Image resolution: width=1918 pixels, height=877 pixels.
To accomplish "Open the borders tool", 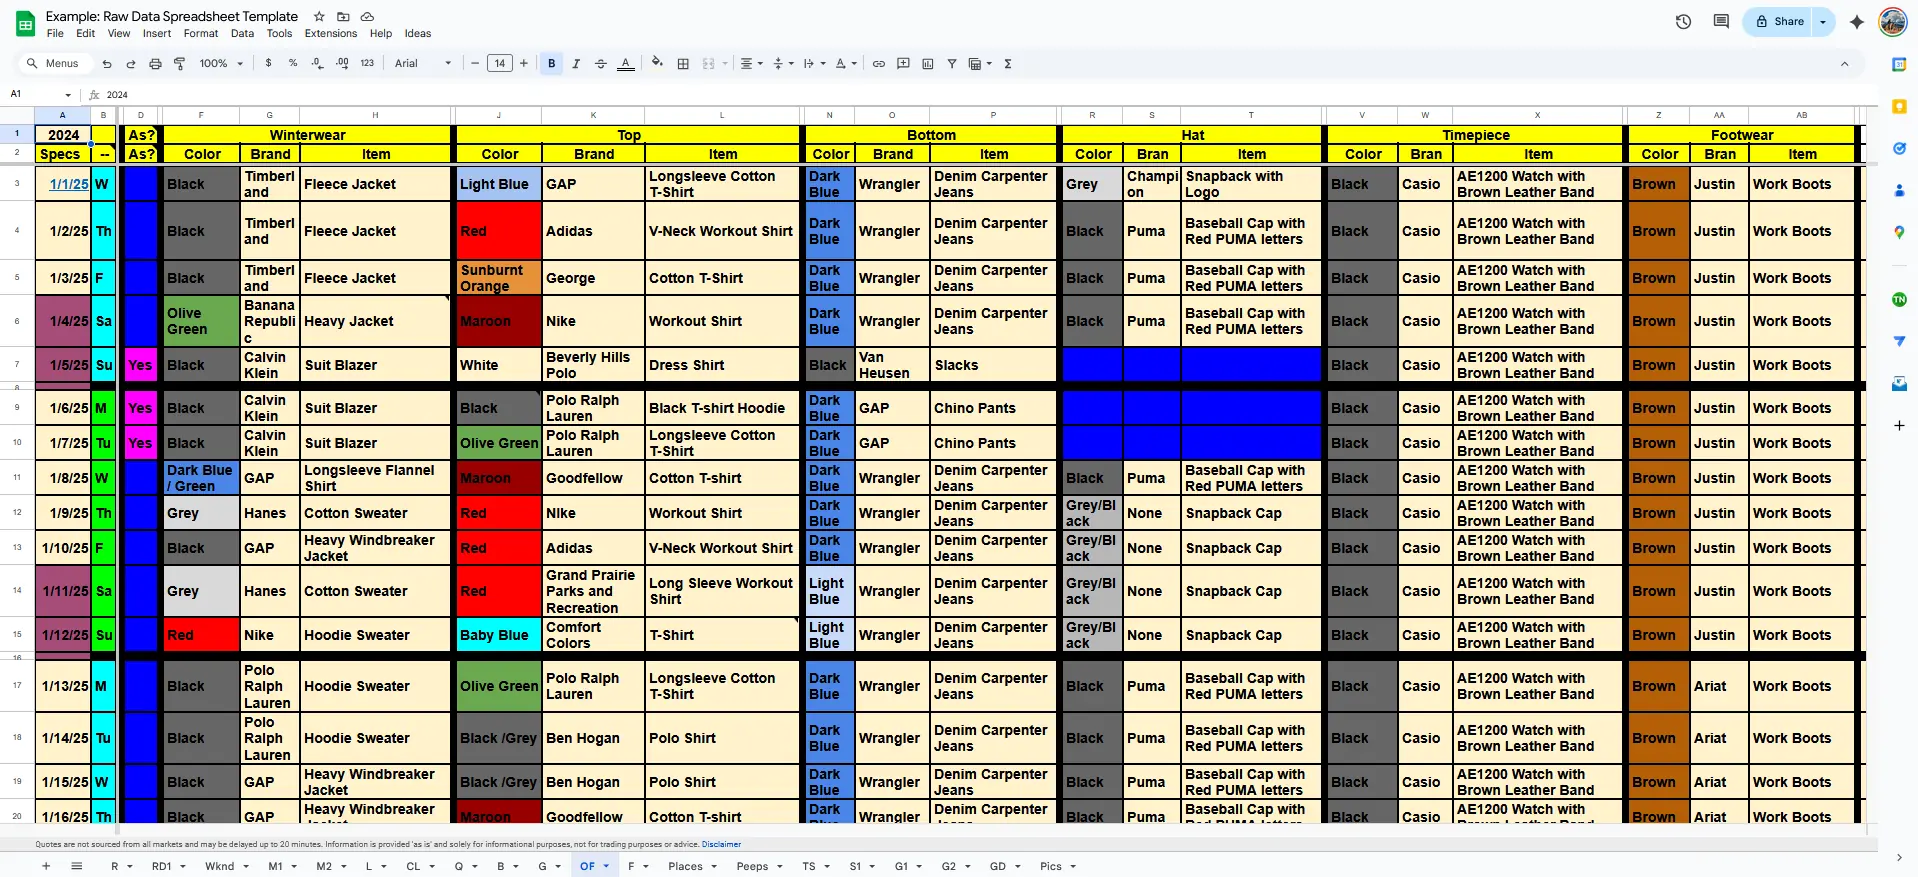I will [x=683, y=64].
